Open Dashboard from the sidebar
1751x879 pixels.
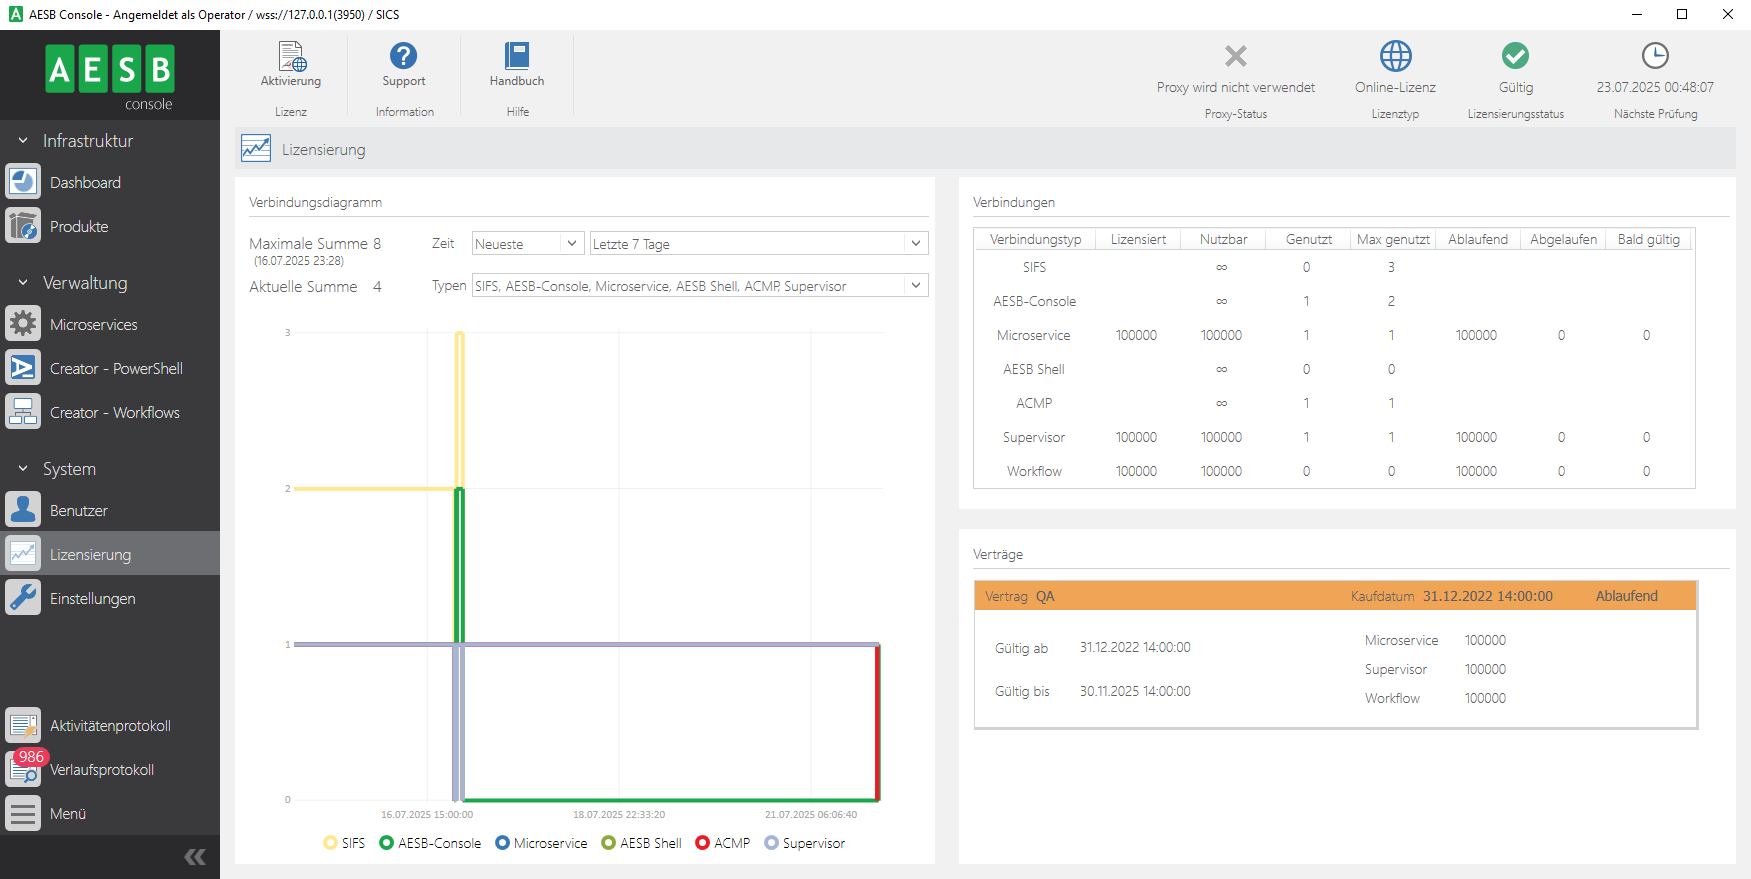coord(85,183)
